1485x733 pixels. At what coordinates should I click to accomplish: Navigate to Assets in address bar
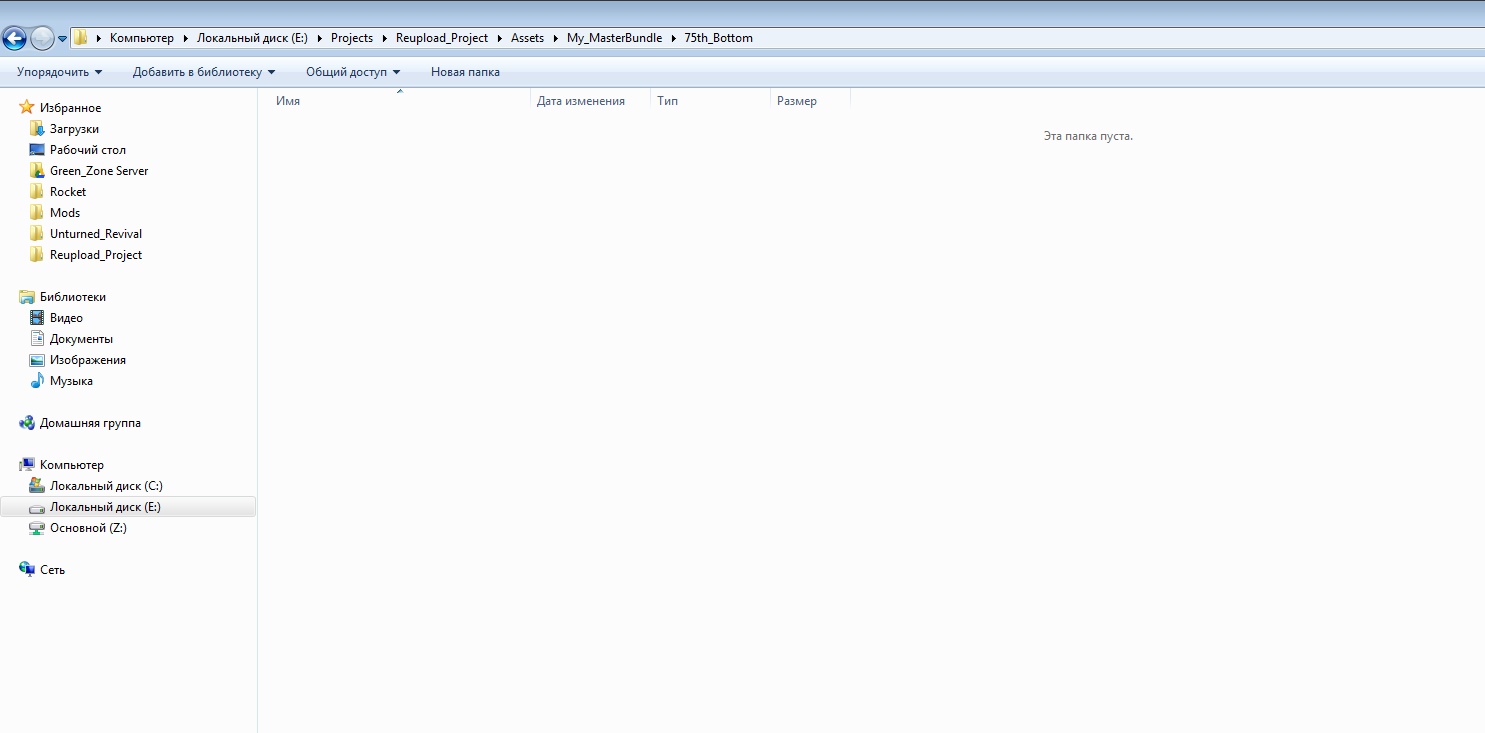pyautogui.click(x=527, y=38)
